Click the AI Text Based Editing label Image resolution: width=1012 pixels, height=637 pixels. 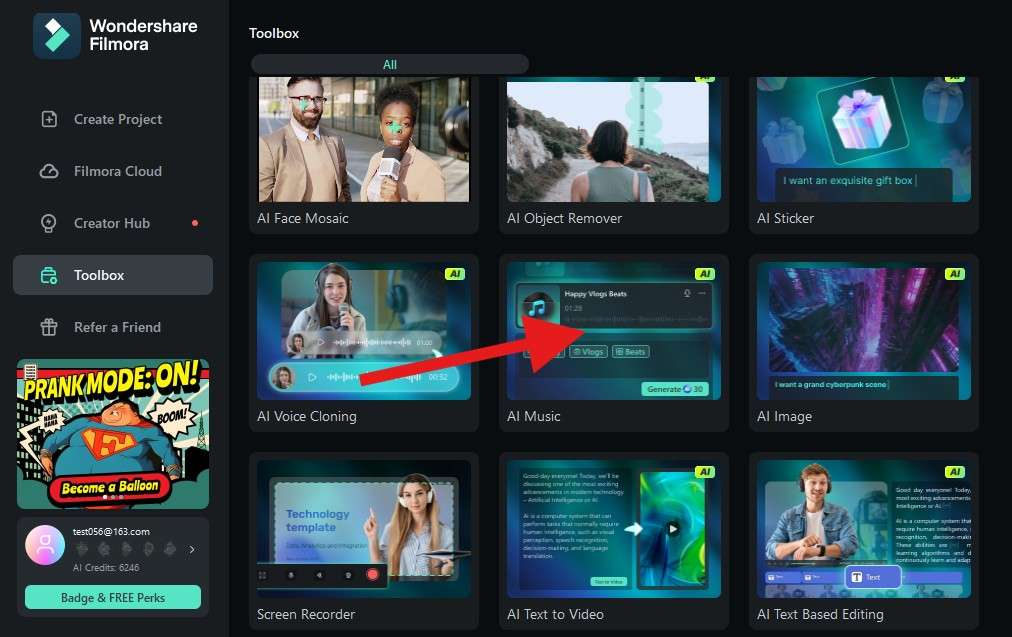(820, 615)
